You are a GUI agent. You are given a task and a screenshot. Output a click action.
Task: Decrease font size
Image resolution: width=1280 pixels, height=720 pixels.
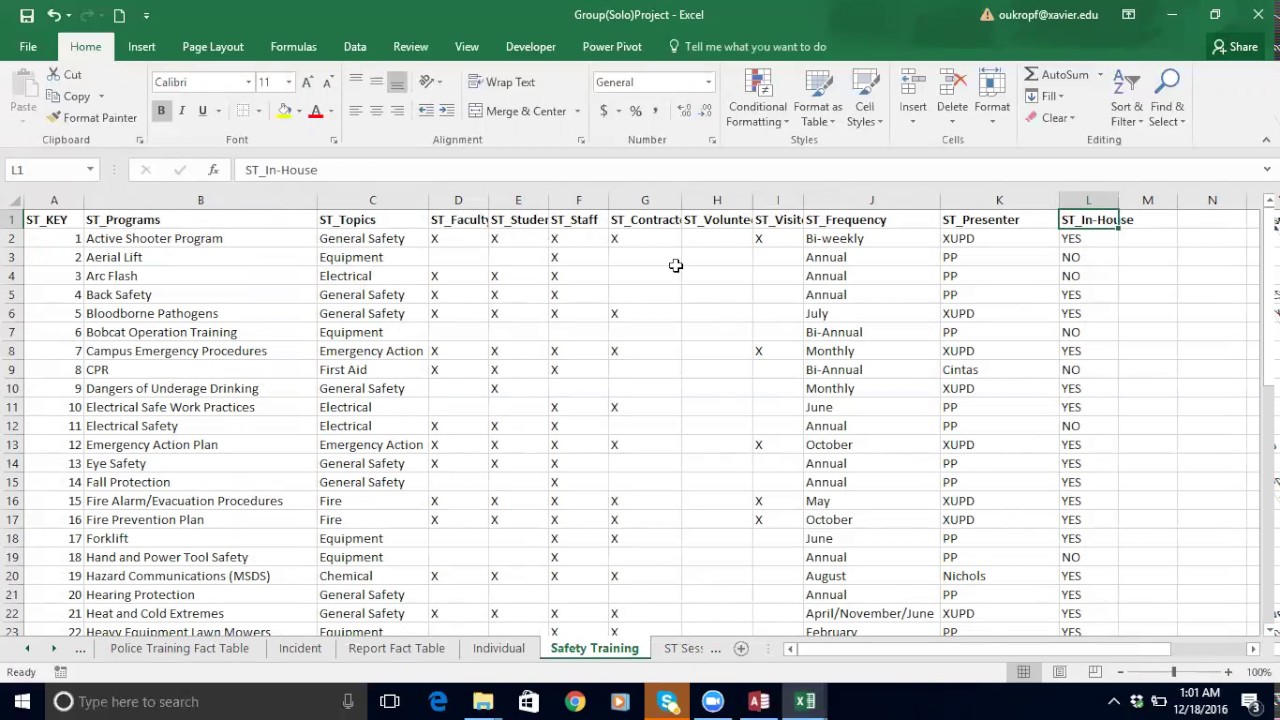click(327, 82)
